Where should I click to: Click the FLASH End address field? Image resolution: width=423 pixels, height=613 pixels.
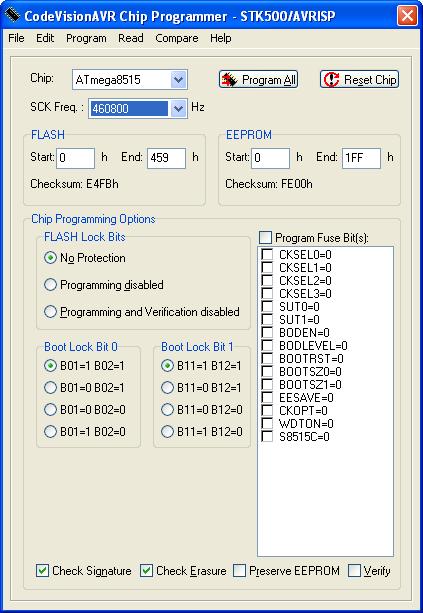(166, 158)
